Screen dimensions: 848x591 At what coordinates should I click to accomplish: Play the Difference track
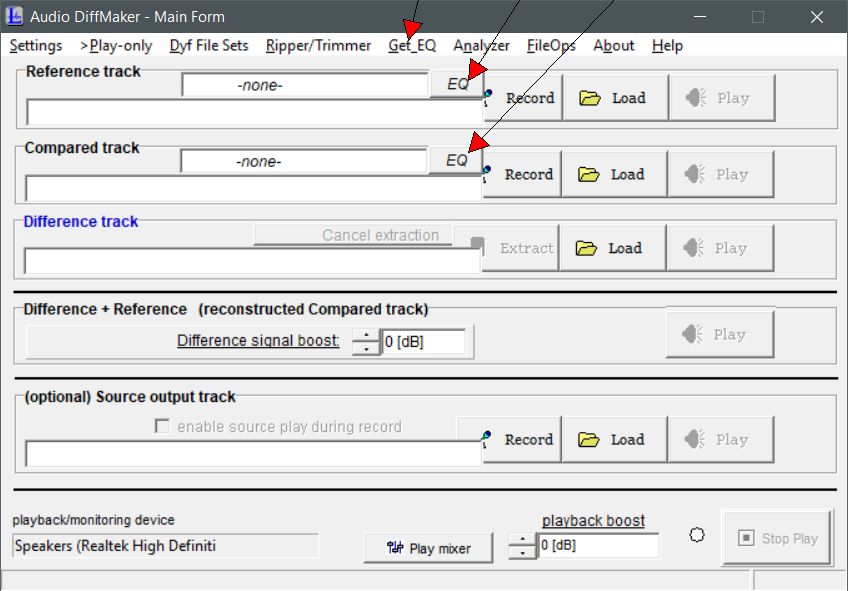pyautogui.click(x=720, y=248)
